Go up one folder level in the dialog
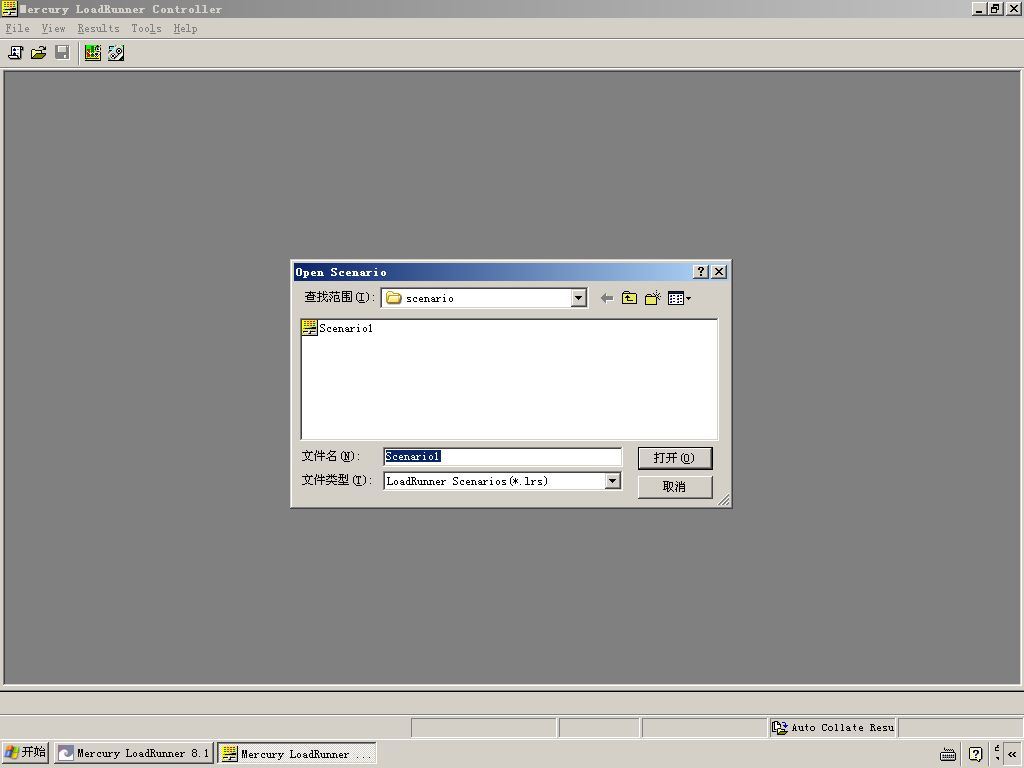The height and width of the screenshot is (768, 1024). click(x=629, y=298)
